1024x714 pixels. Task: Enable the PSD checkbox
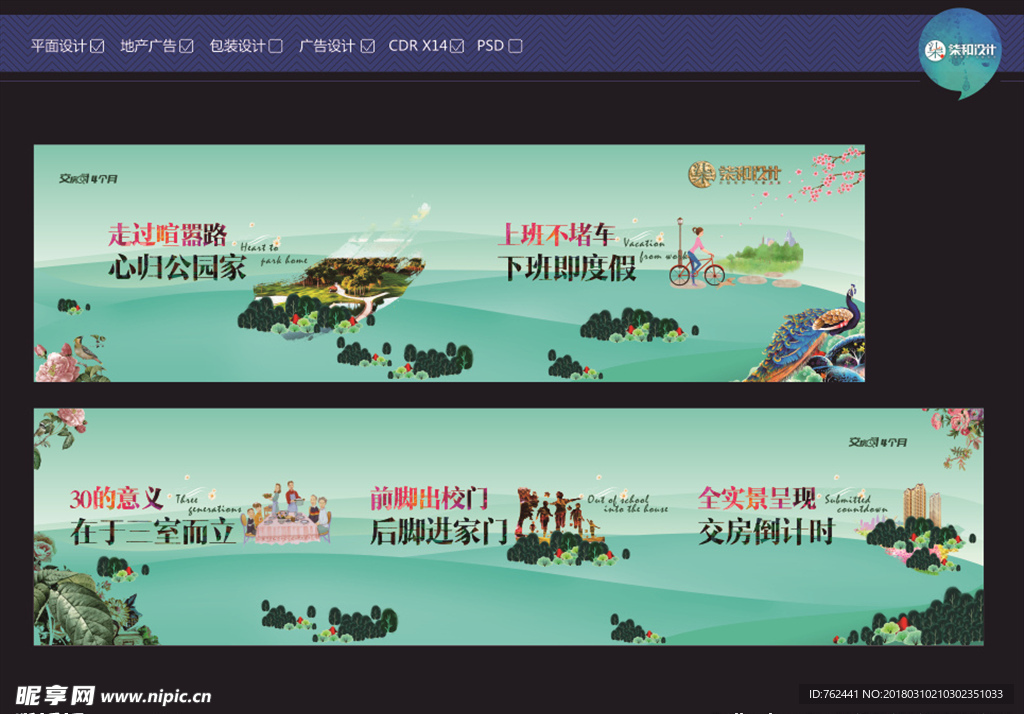514,44
